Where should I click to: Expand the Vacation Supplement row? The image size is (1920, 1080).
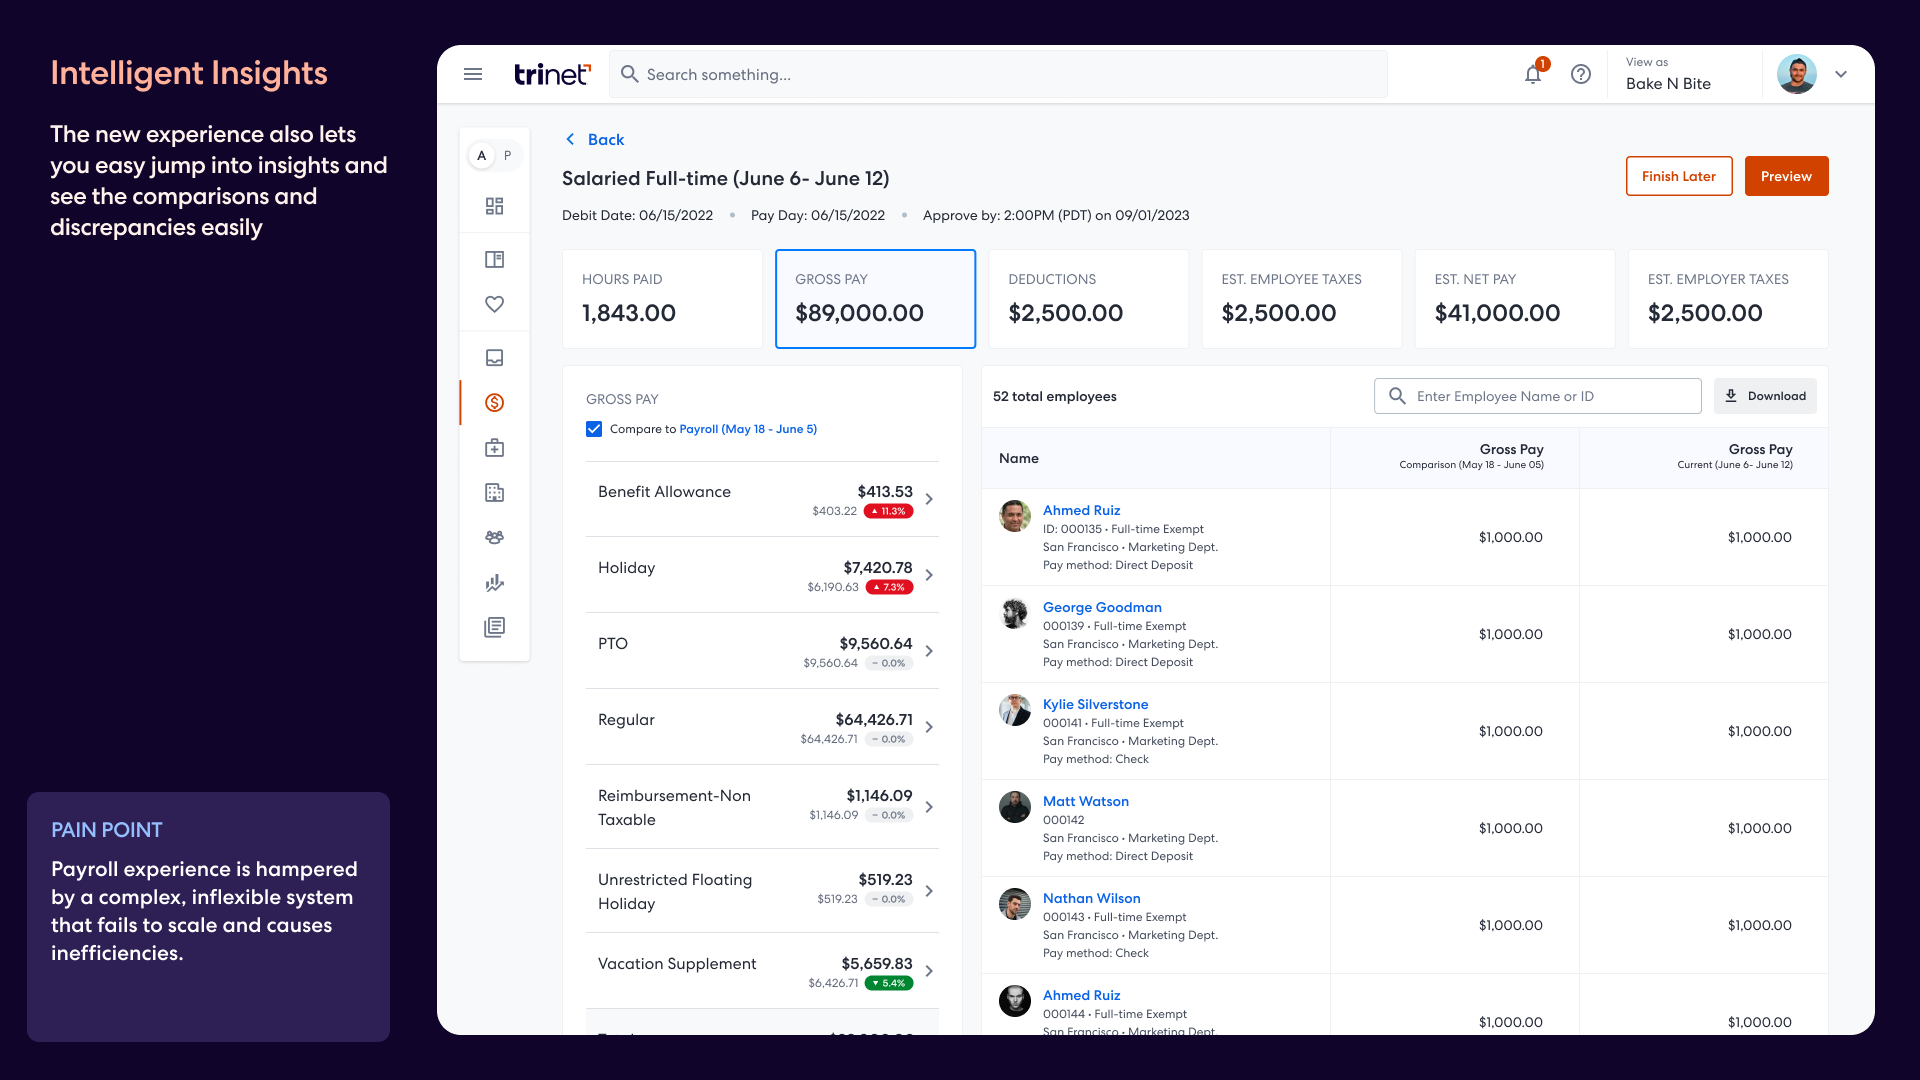tap(929, 971)
